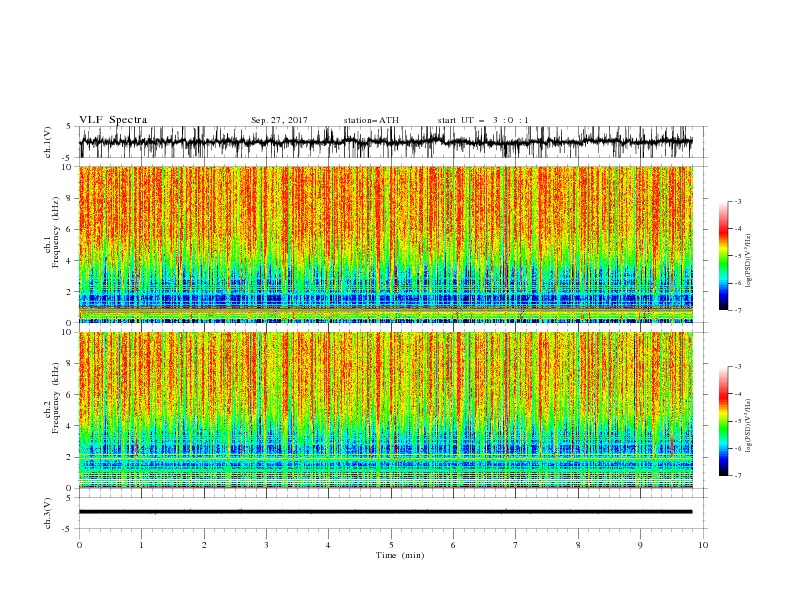792x612 pixels.
Task: Click the "VLF Spectra" title text
Action: [113, 120]
